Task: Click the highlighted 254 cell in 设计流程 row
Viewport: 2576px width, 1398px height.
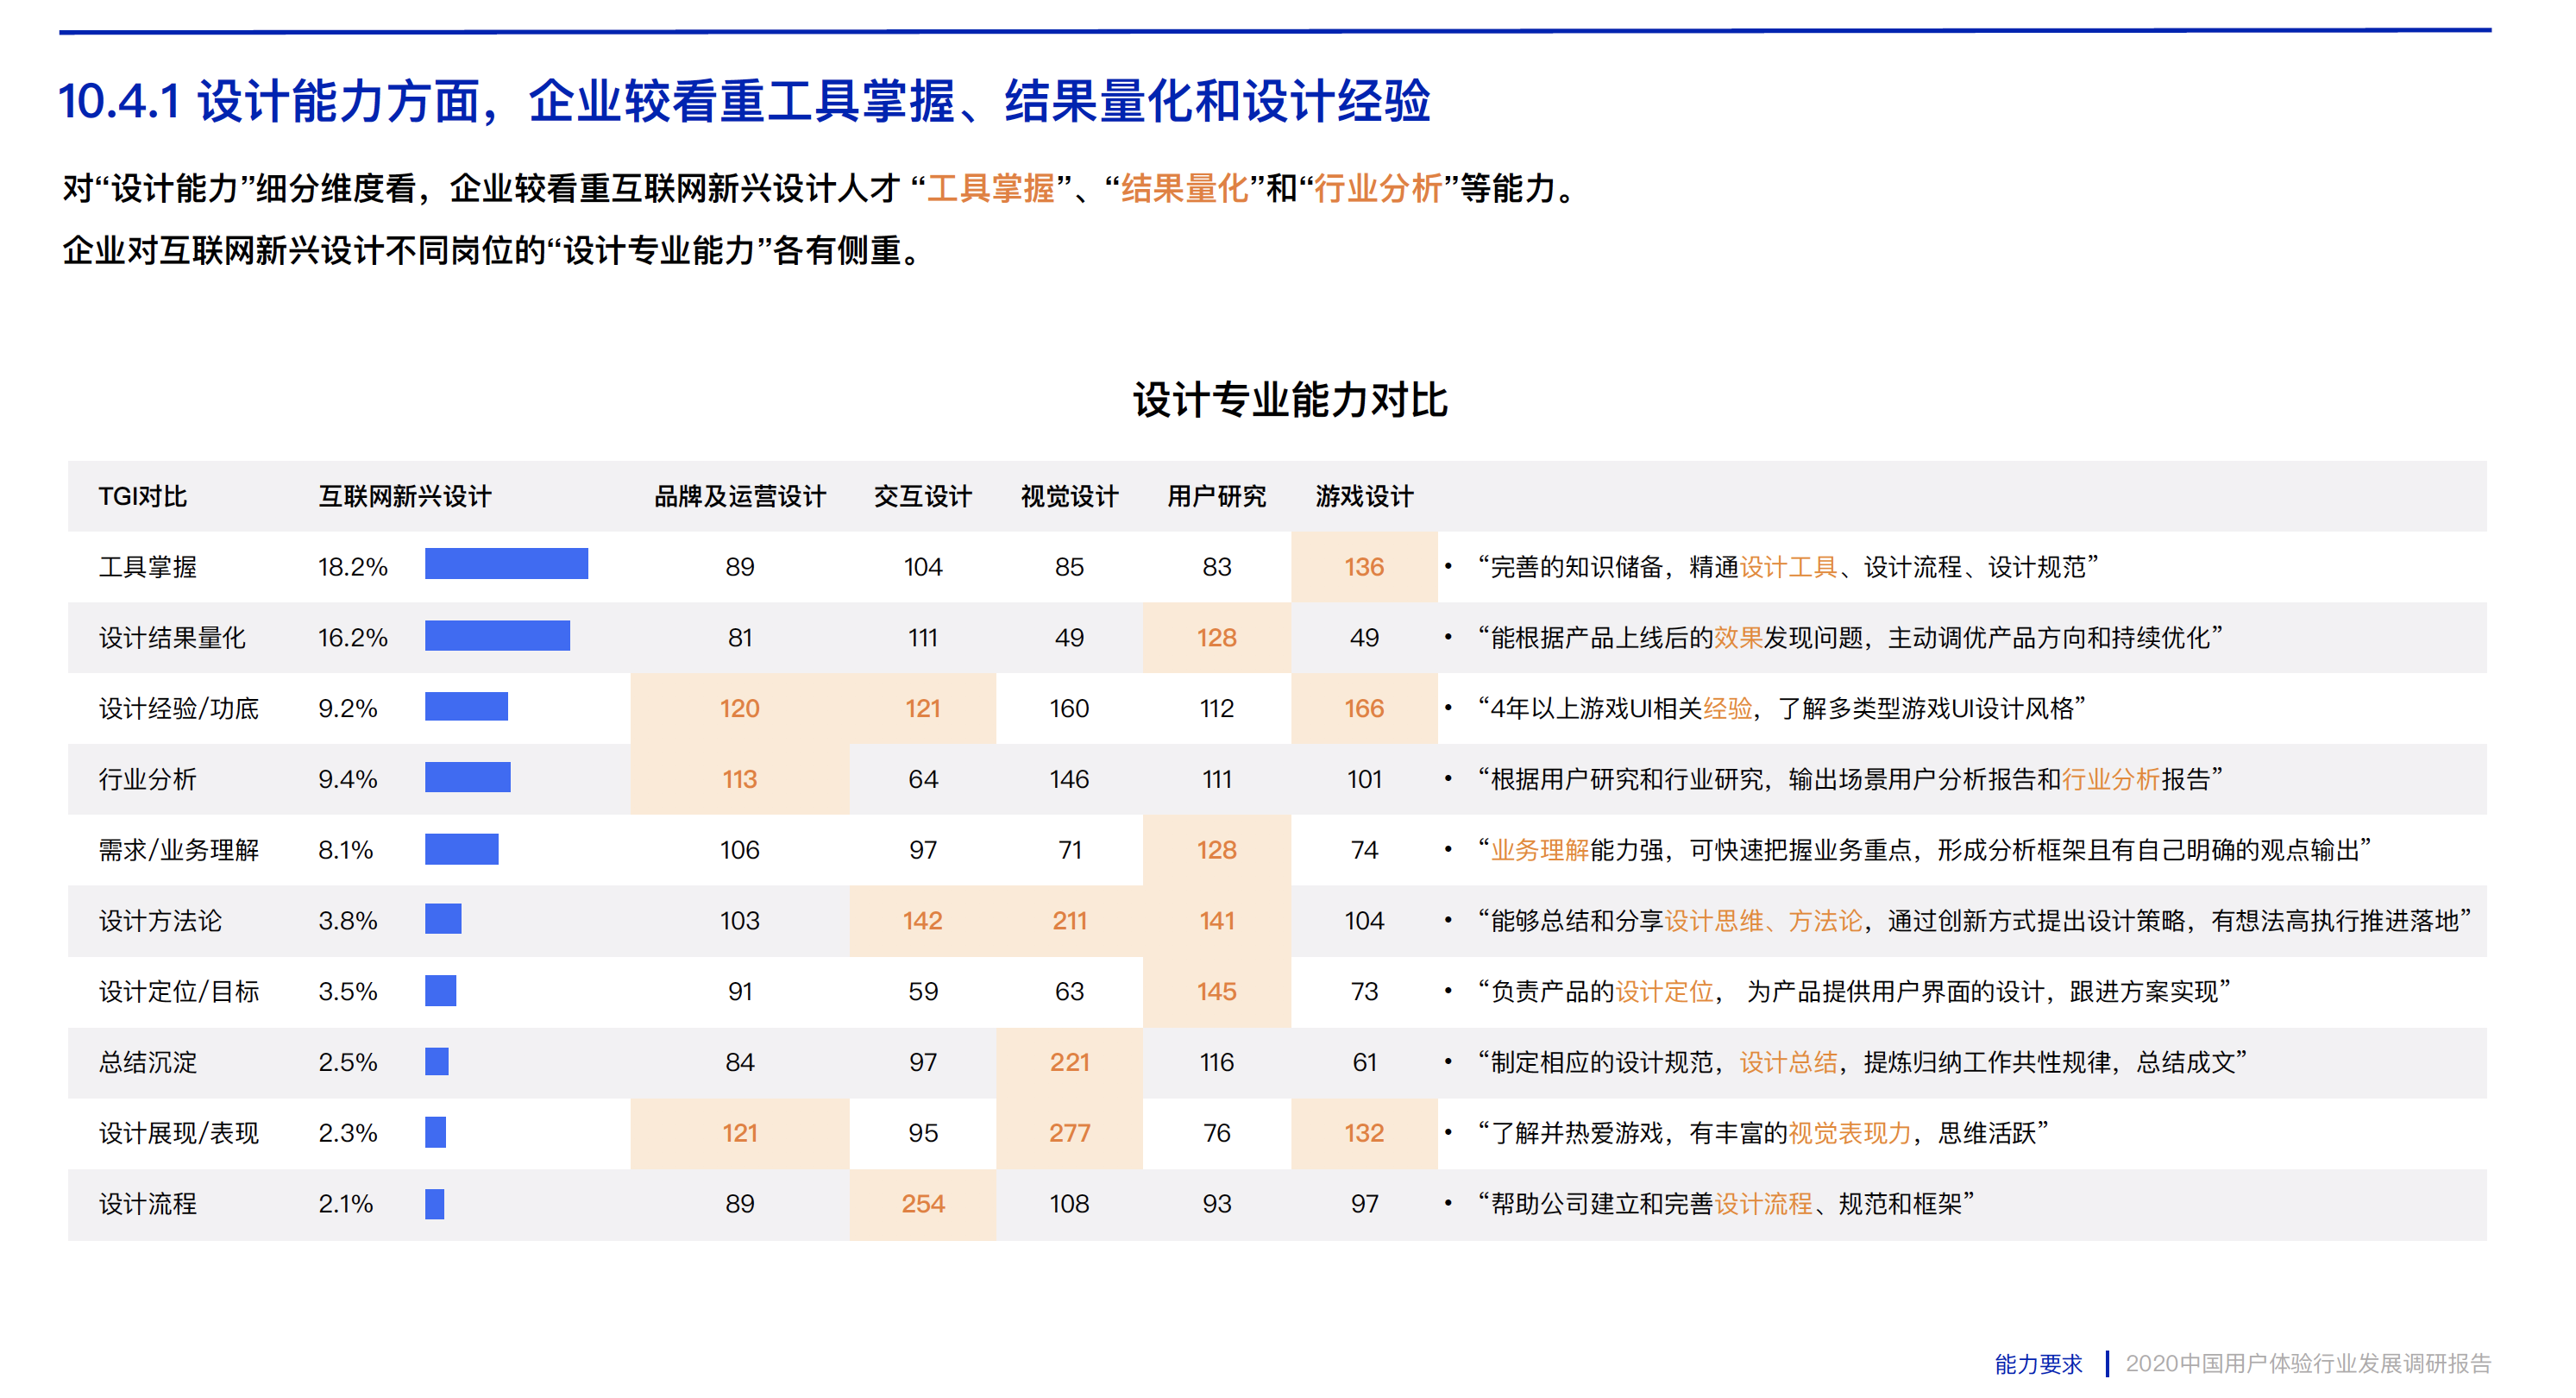Action: click(922, 1204)
